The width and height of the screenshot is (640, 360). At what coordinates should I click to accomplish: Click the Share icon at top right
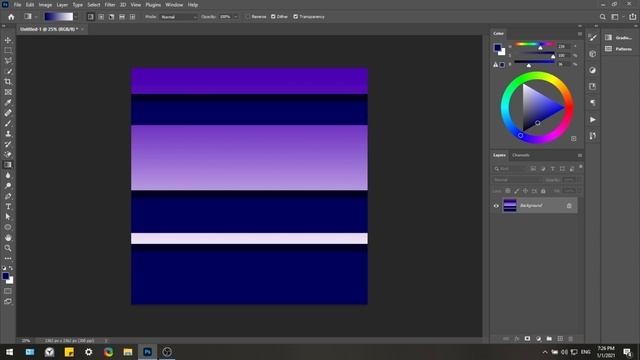[x=632, y=17]
